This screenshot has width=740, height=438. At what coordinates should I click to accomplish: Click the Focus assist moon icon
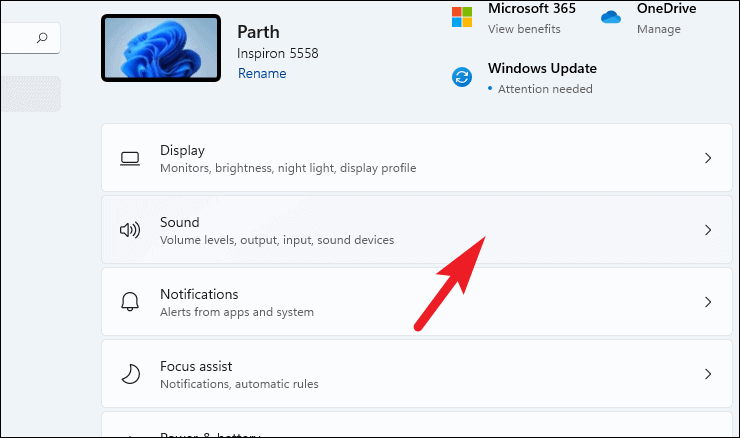point(131,374)
